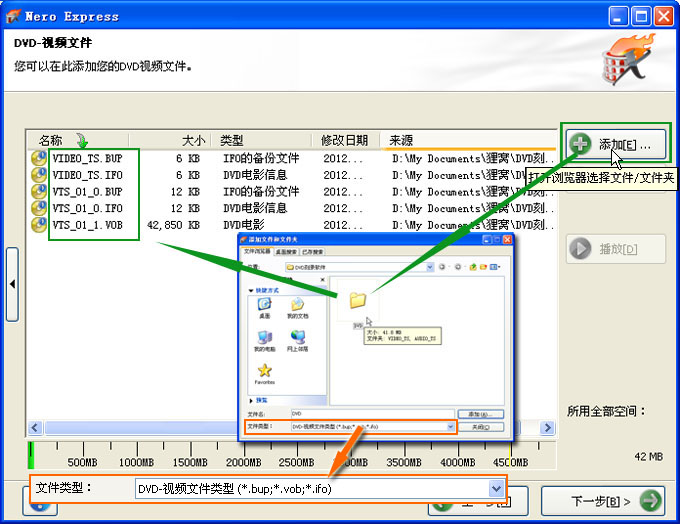This screenshot has width=680, height=524.
Task: Click the DVD电影 type cell of VTS_01_1.VOB
Action: tap(244, 225)
